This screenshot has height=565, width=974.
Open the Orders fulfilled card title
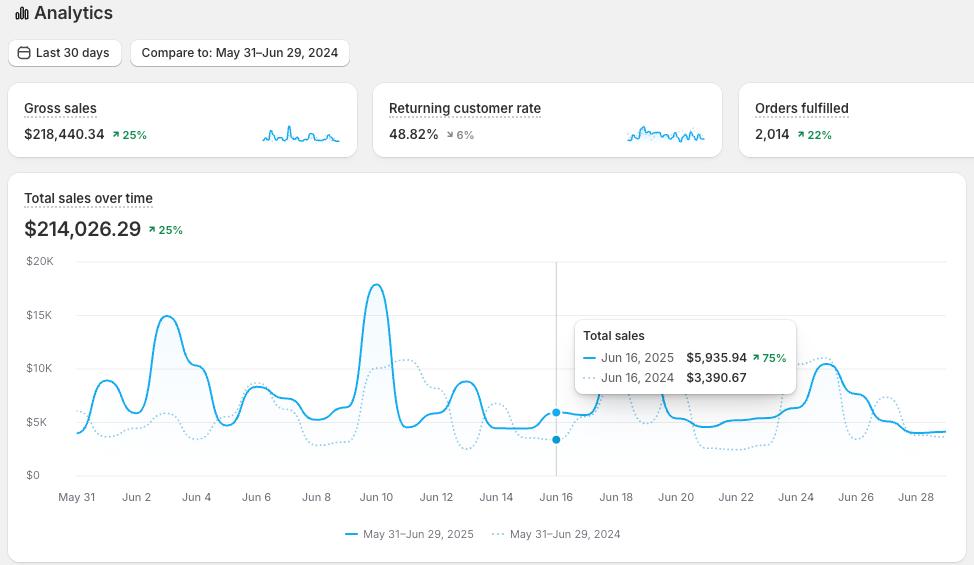(801, 108)
